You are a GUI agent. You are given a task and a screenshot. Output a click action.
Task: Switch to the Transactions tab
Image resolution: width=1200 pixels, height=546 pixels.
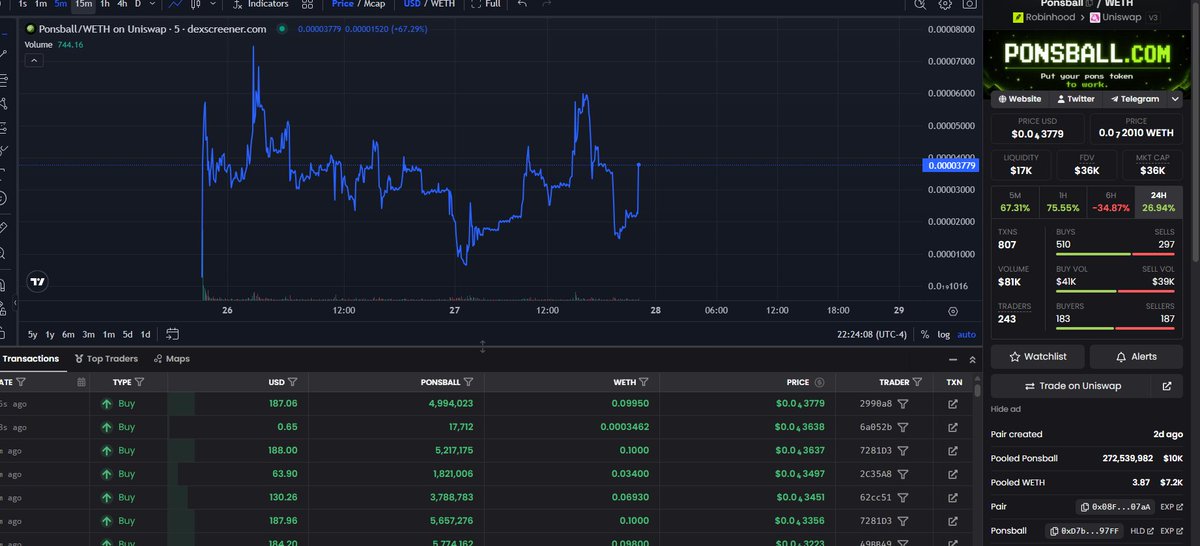(30, 358)
